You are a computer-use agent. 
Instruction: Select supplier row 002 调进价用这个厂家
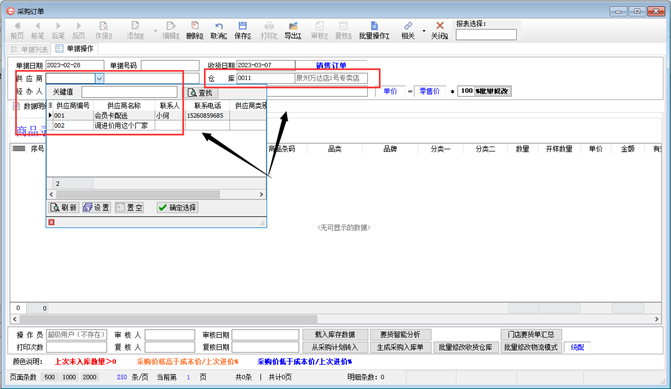[156, 126]
